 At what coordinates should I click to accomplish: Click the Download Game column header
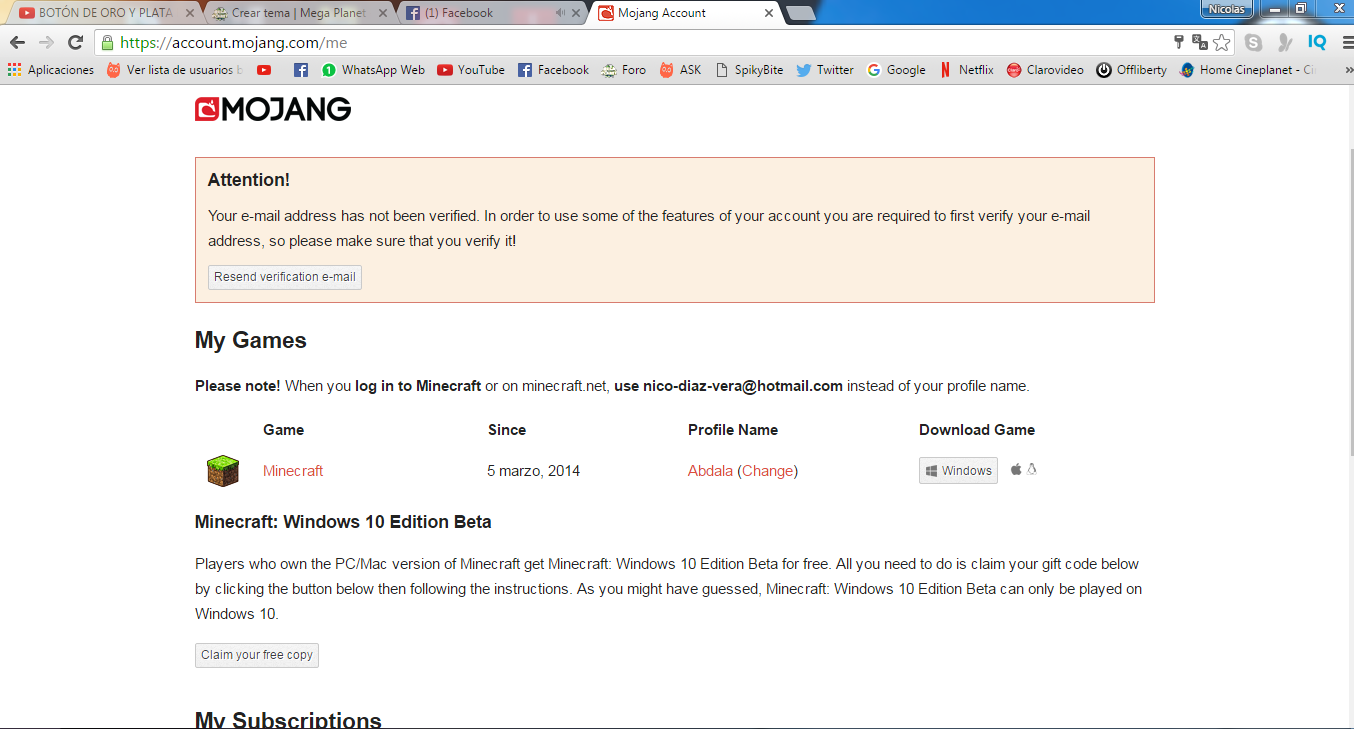(977, 430)
